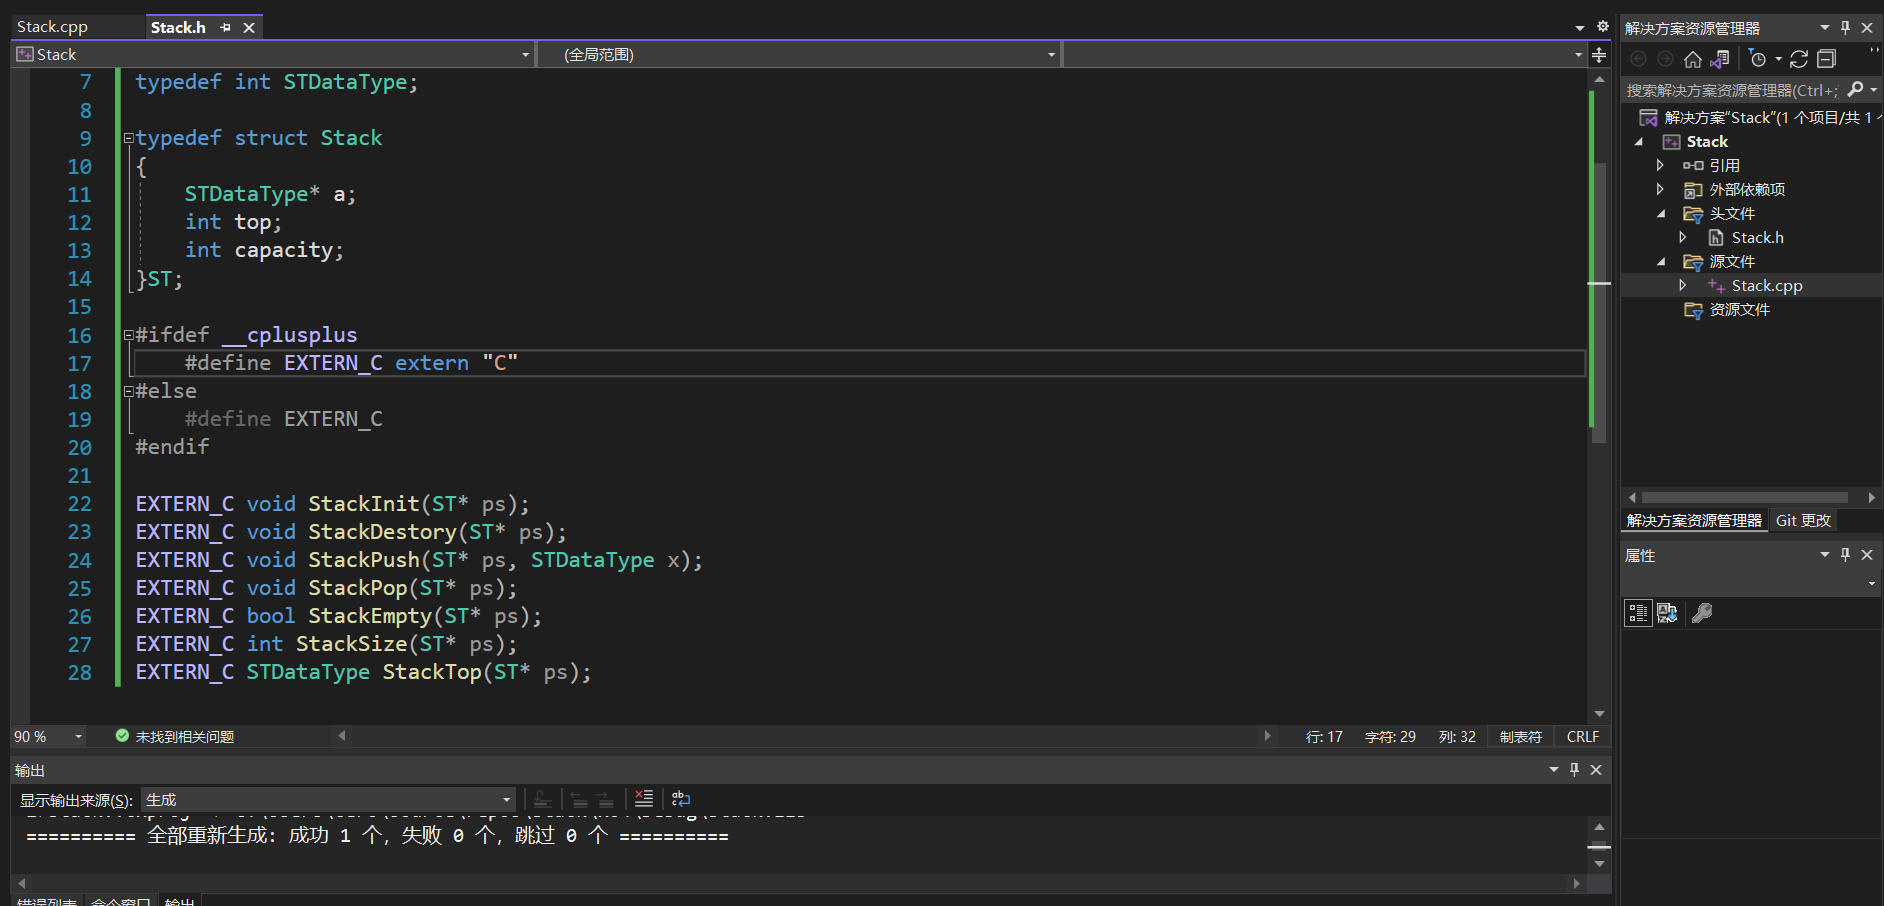1884x906 pixels.
Task: Expand the 外部依赖项 node
Action: coord(1661,190)
